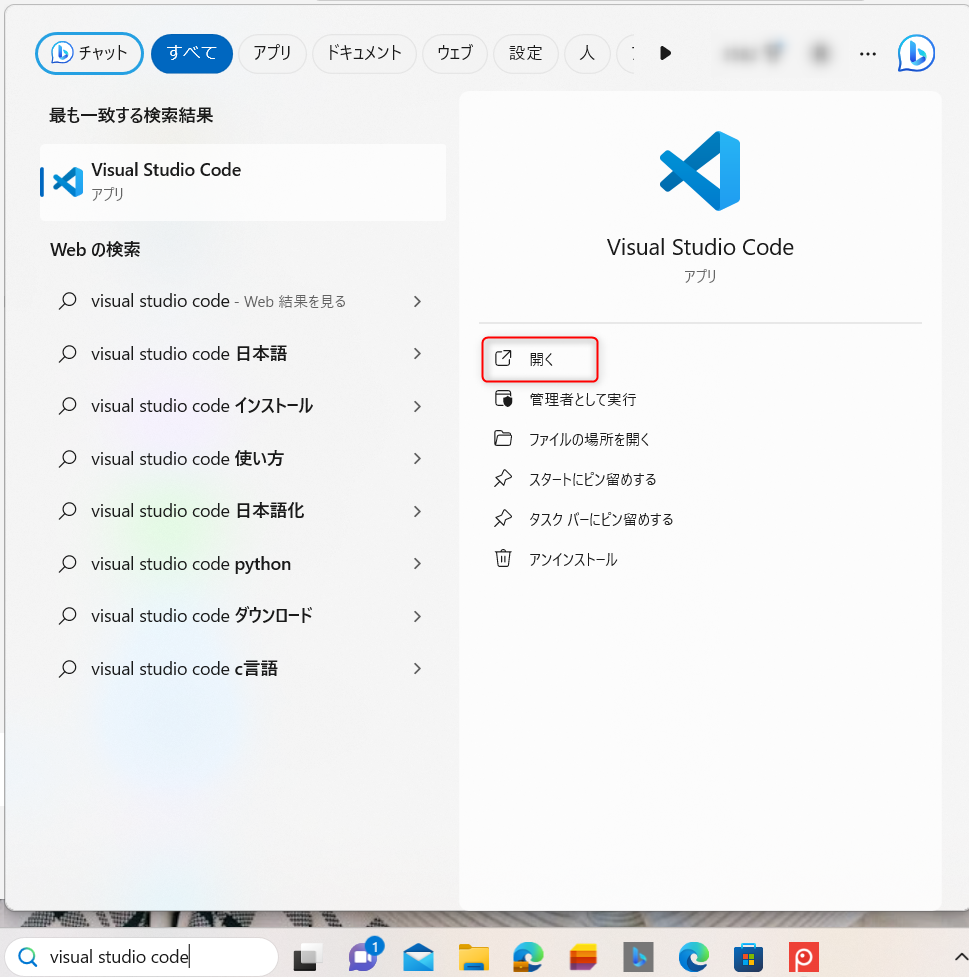Expand hidden icons in the system tray
The height and width of the screenshot is (977, 969).
[958, 957]
